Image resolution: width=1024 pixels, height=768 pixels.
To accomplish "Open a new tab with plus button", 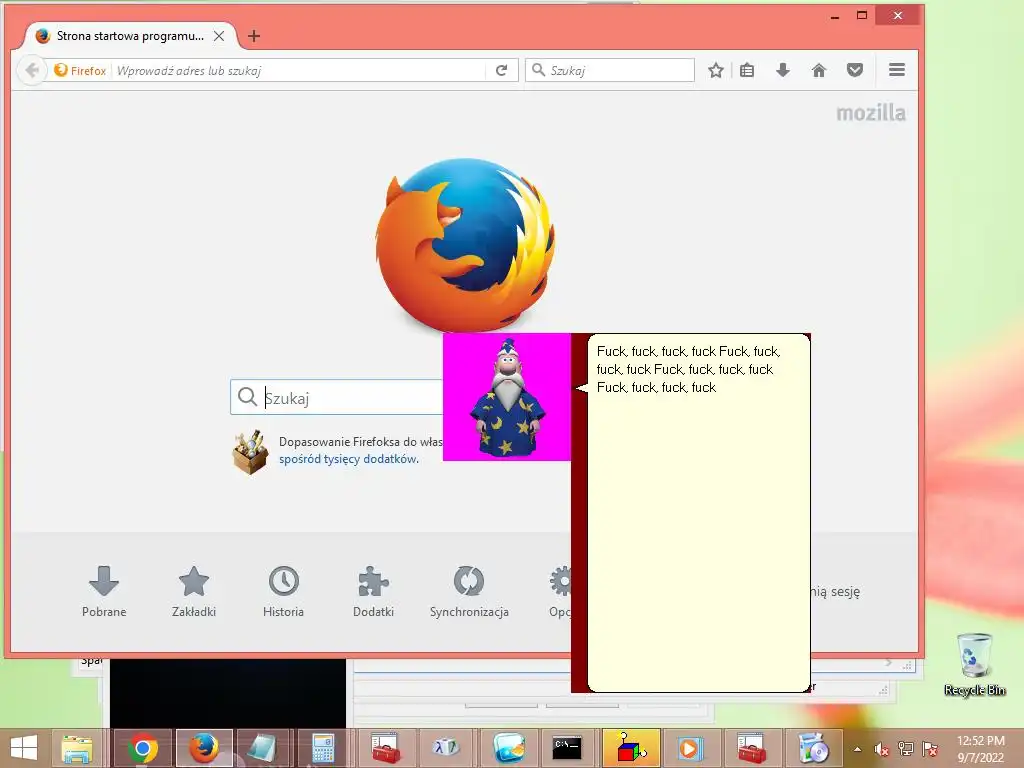I will pyautogui.click(x=254, y=36).
